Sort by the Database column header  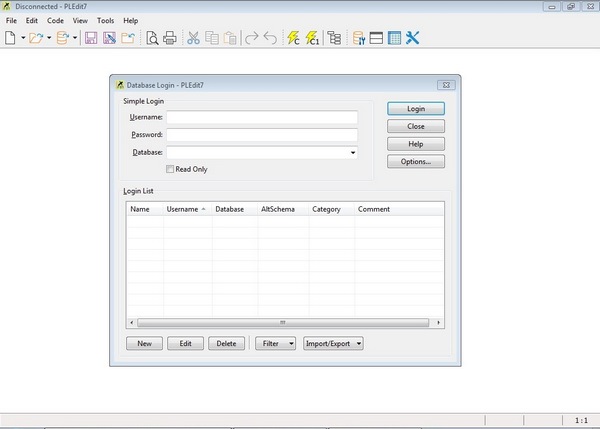pyautogui.click(x=235, y=209)
